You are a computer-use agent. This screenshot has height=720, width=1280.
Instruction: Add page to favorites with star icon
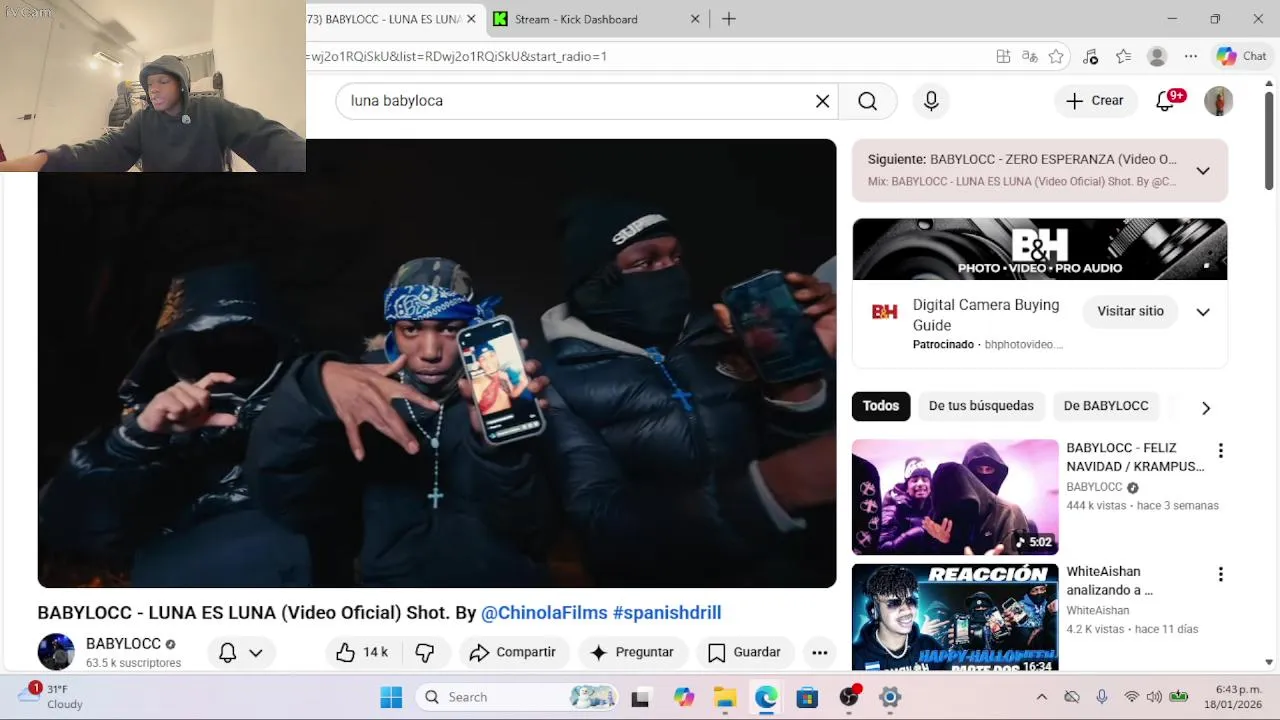click(1055, 57)
